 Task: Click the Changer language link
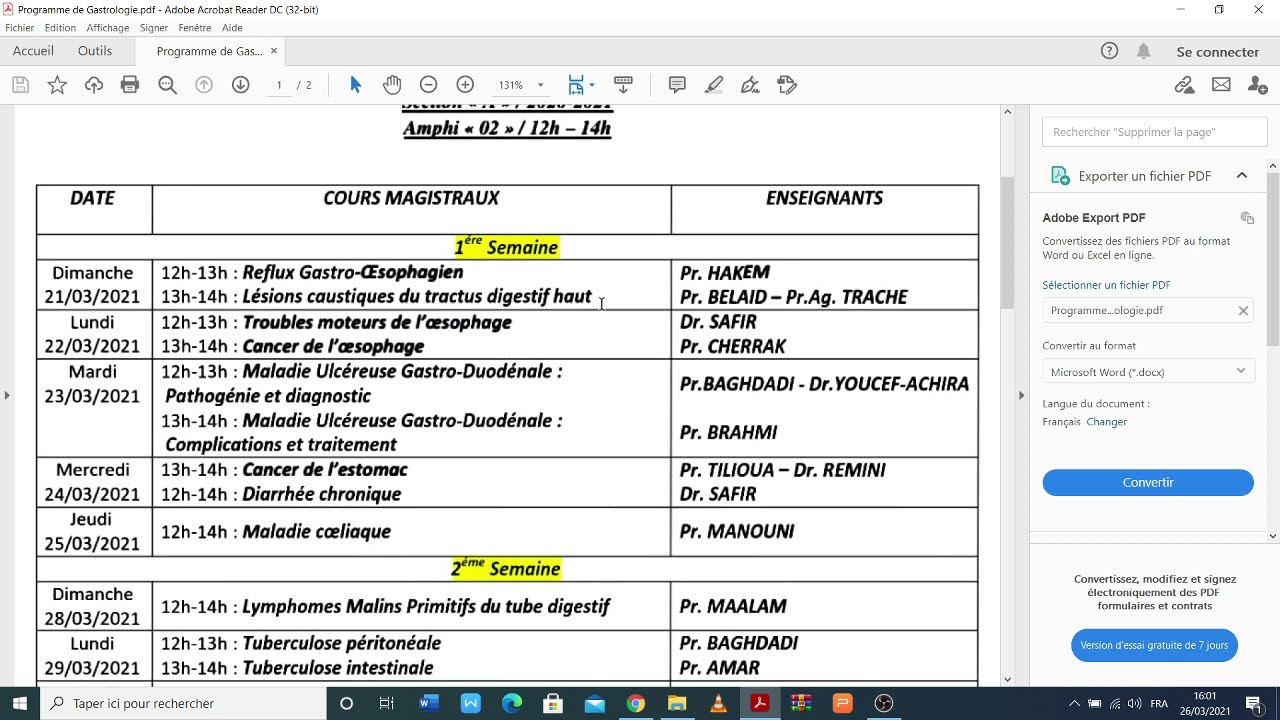1106,422
